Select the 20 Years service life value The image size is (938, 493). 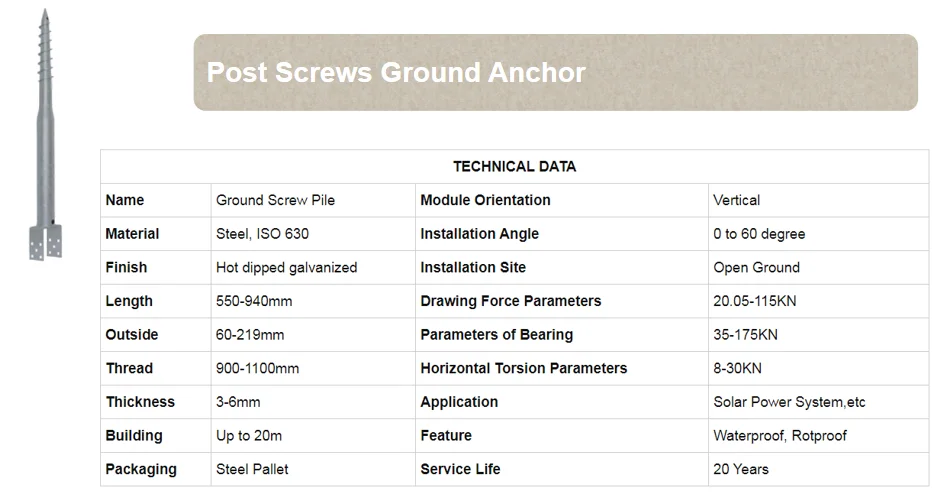coord(741,469)
